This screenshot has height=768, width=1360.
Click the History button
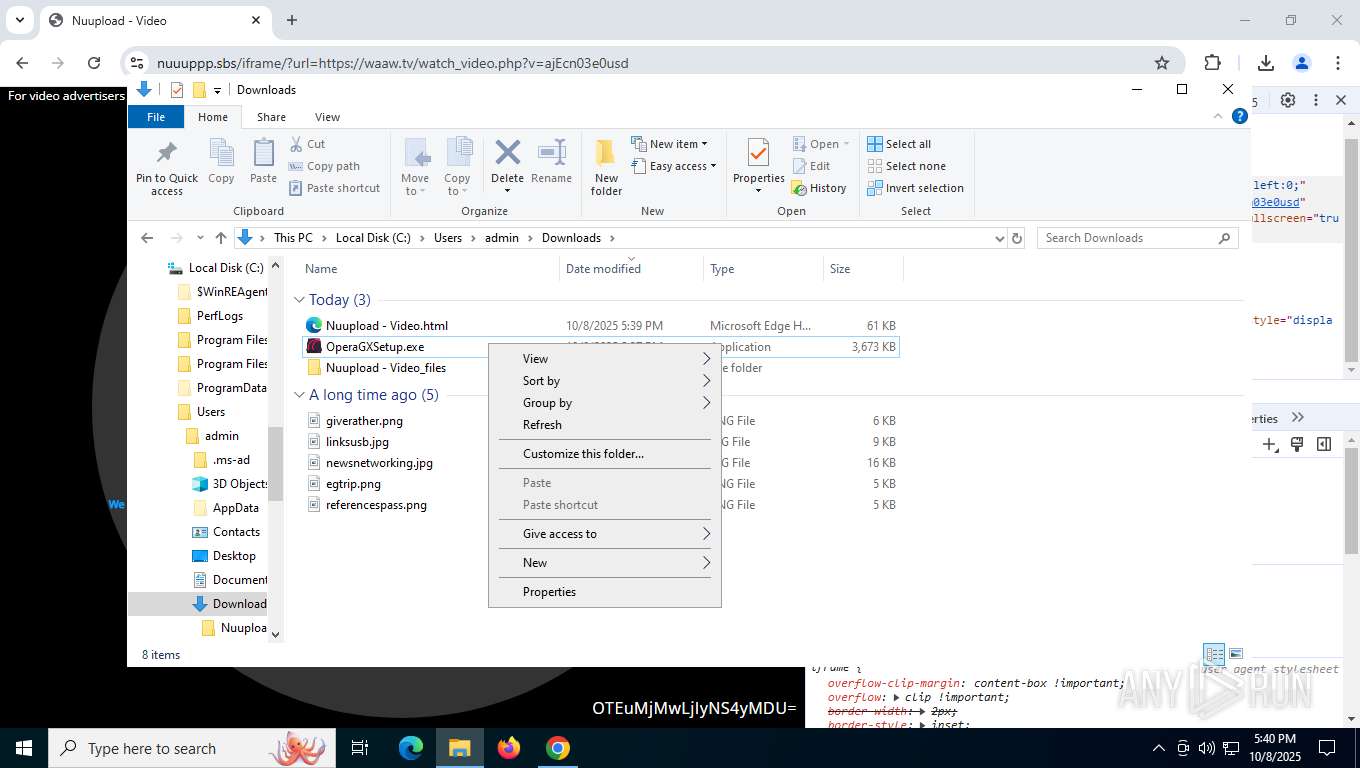819,188
